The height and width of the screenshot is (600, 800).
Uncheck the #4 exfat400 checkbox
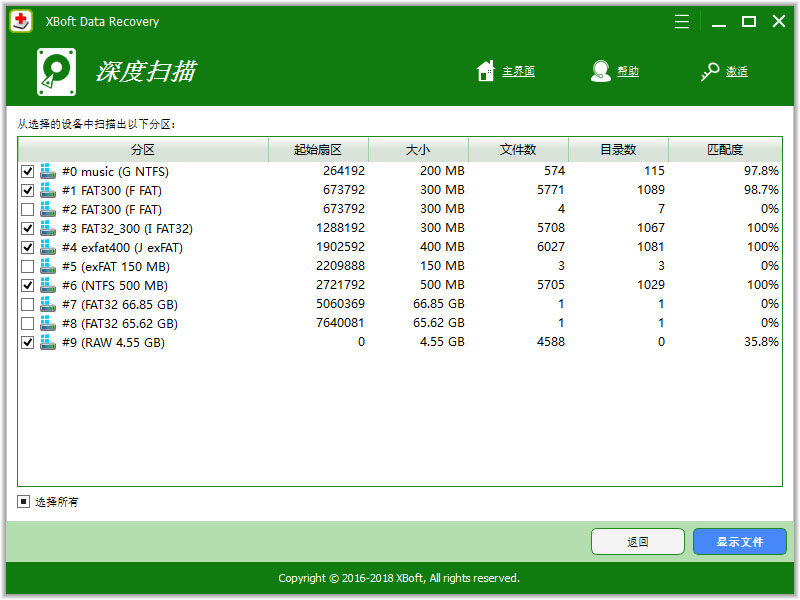[x=28, y=247]
